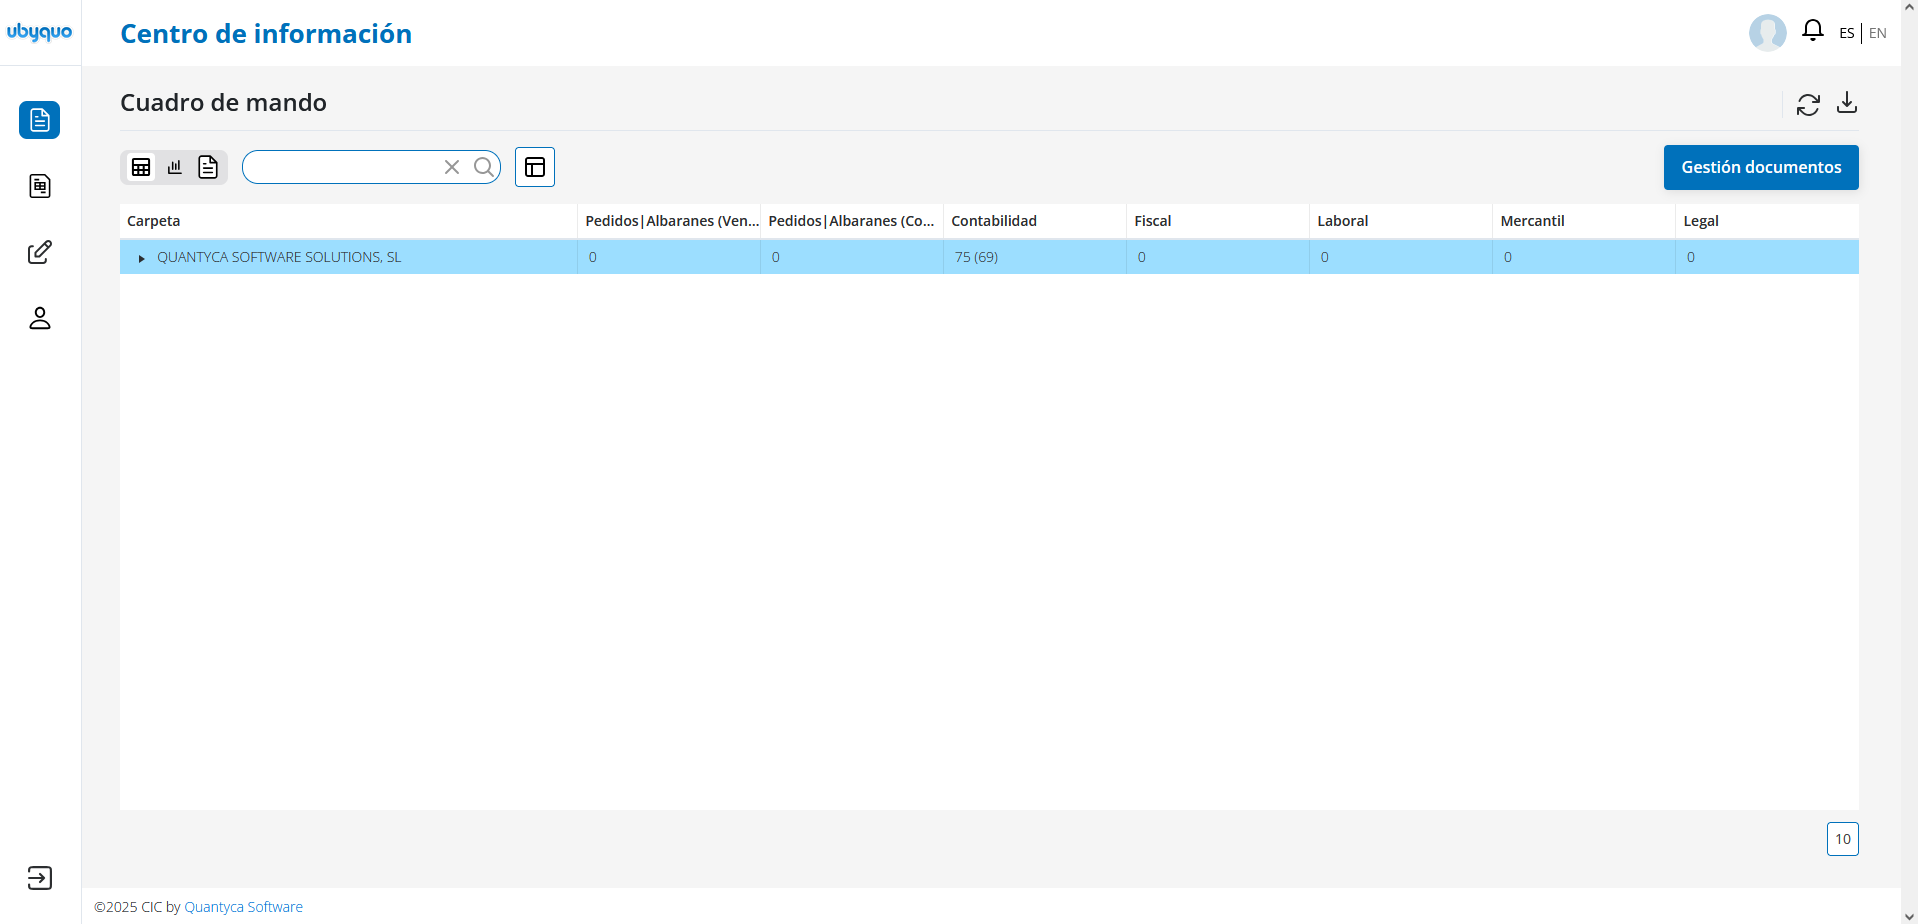Switch language to EN
1918x924 pixels.
click(x=1878, y=33)
